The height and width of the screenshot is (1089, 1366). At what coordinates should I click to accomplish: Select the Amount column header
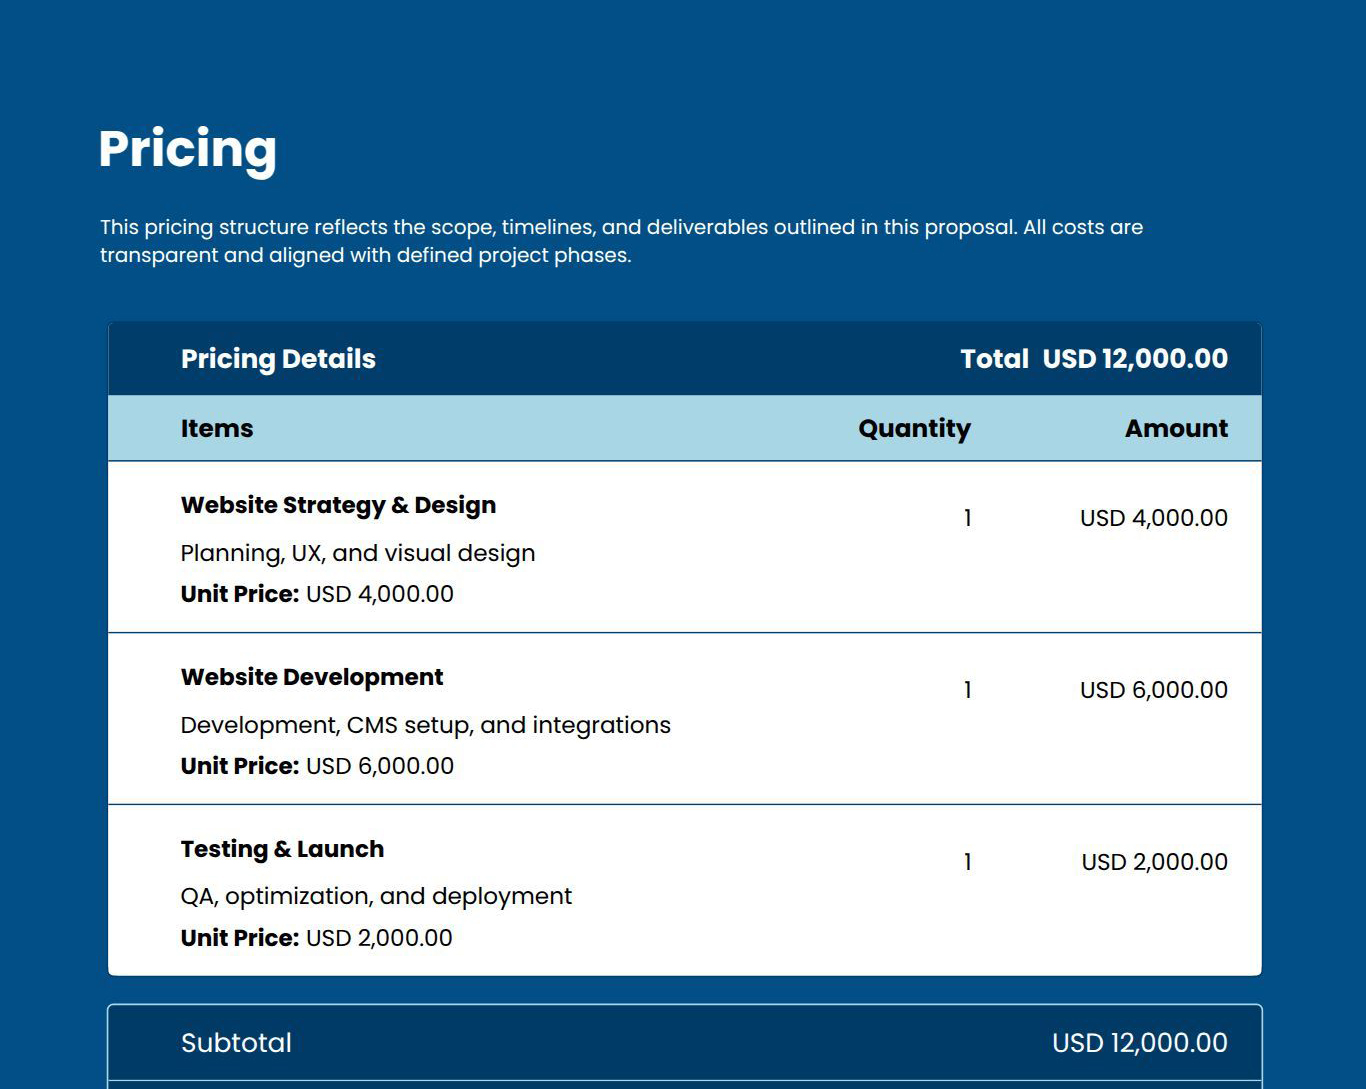pyautogui.click(x=1176, y=428)
